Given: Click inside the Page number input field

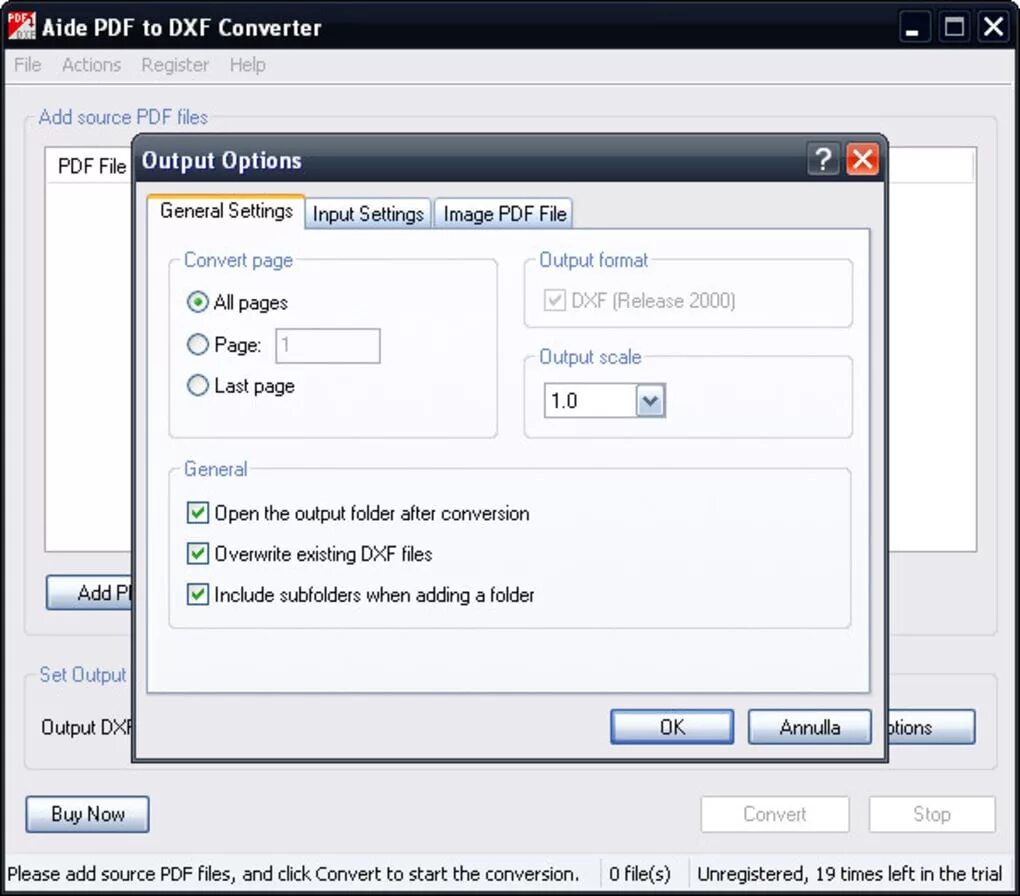Looking at the screenshot, I should [x=327, y=345].
